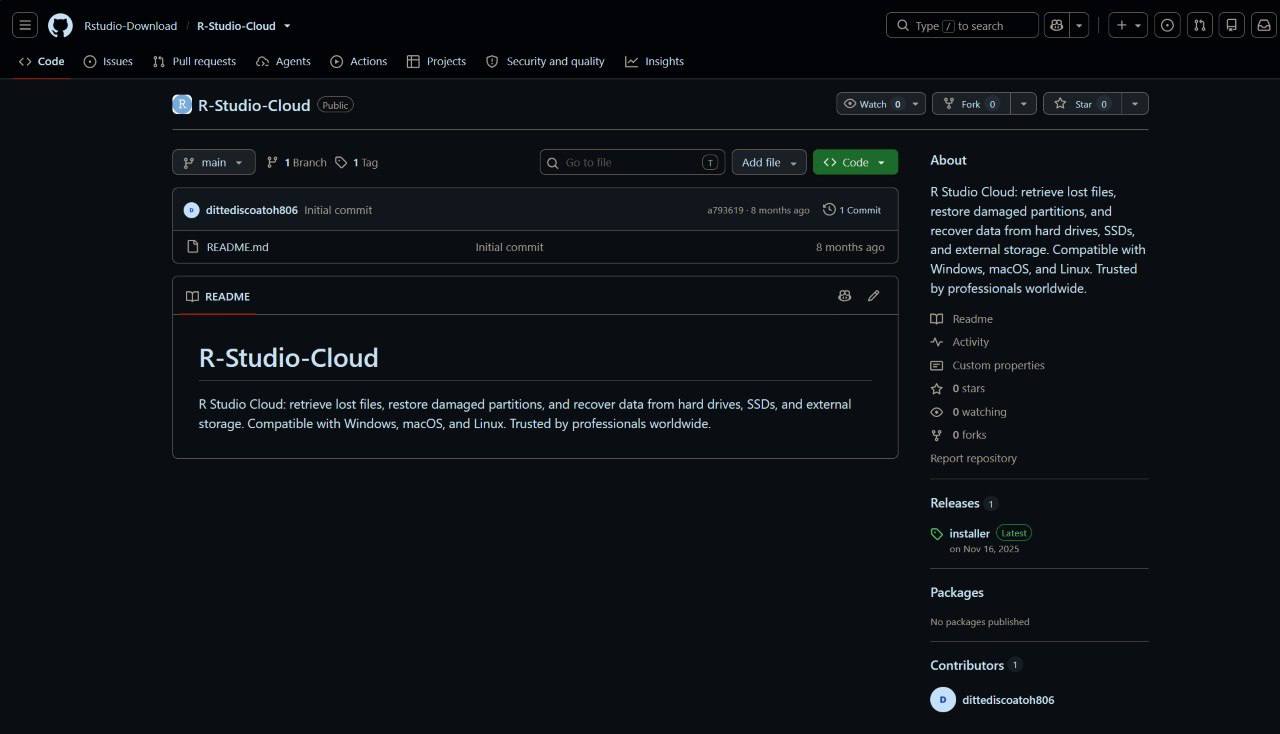View the 0 forks link

pyautogui.click(x=958, y=435)
